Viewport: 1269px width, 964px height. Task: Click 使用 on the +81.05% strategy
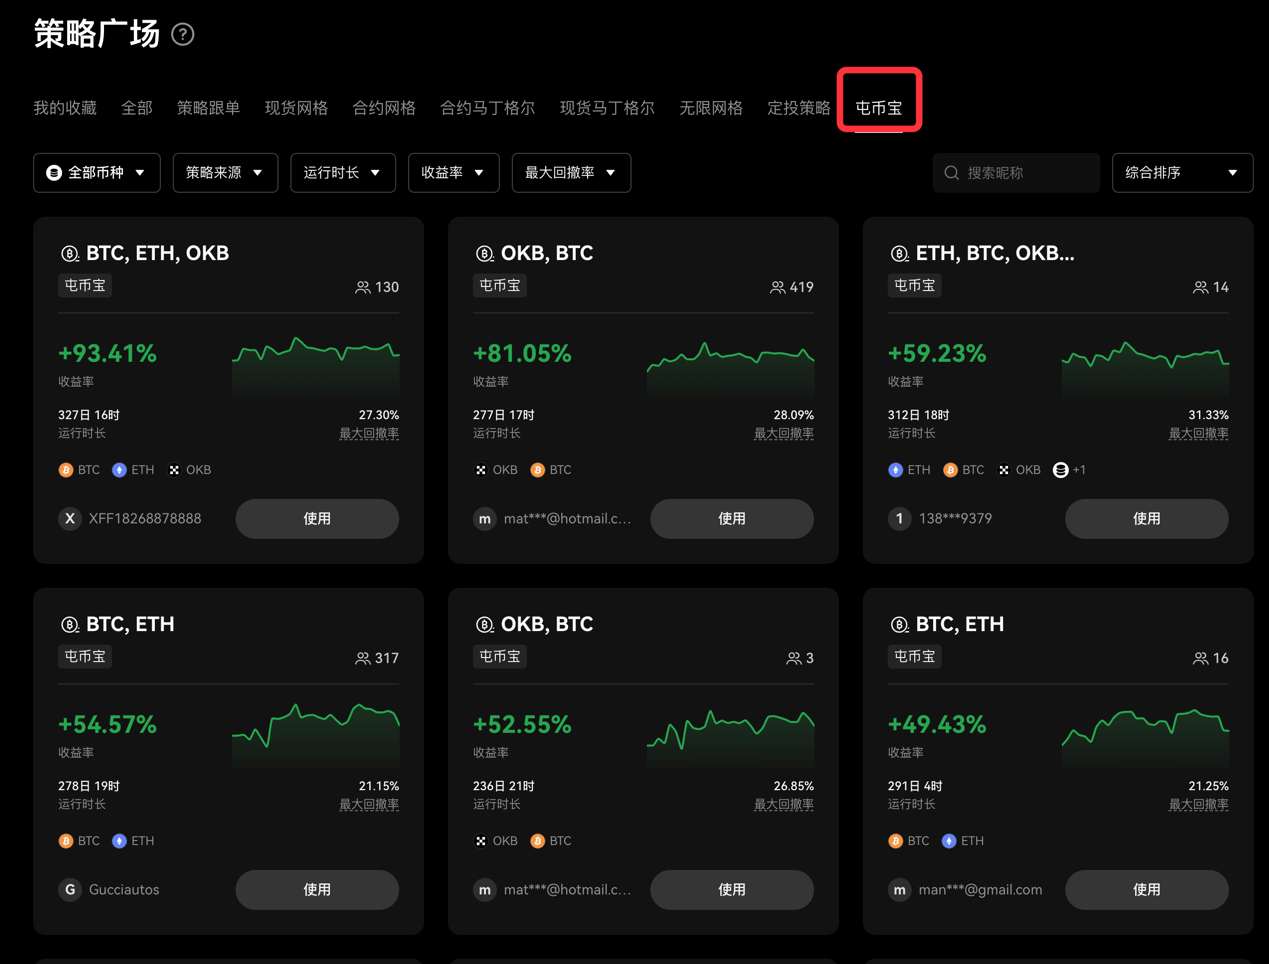pos(732,519)
